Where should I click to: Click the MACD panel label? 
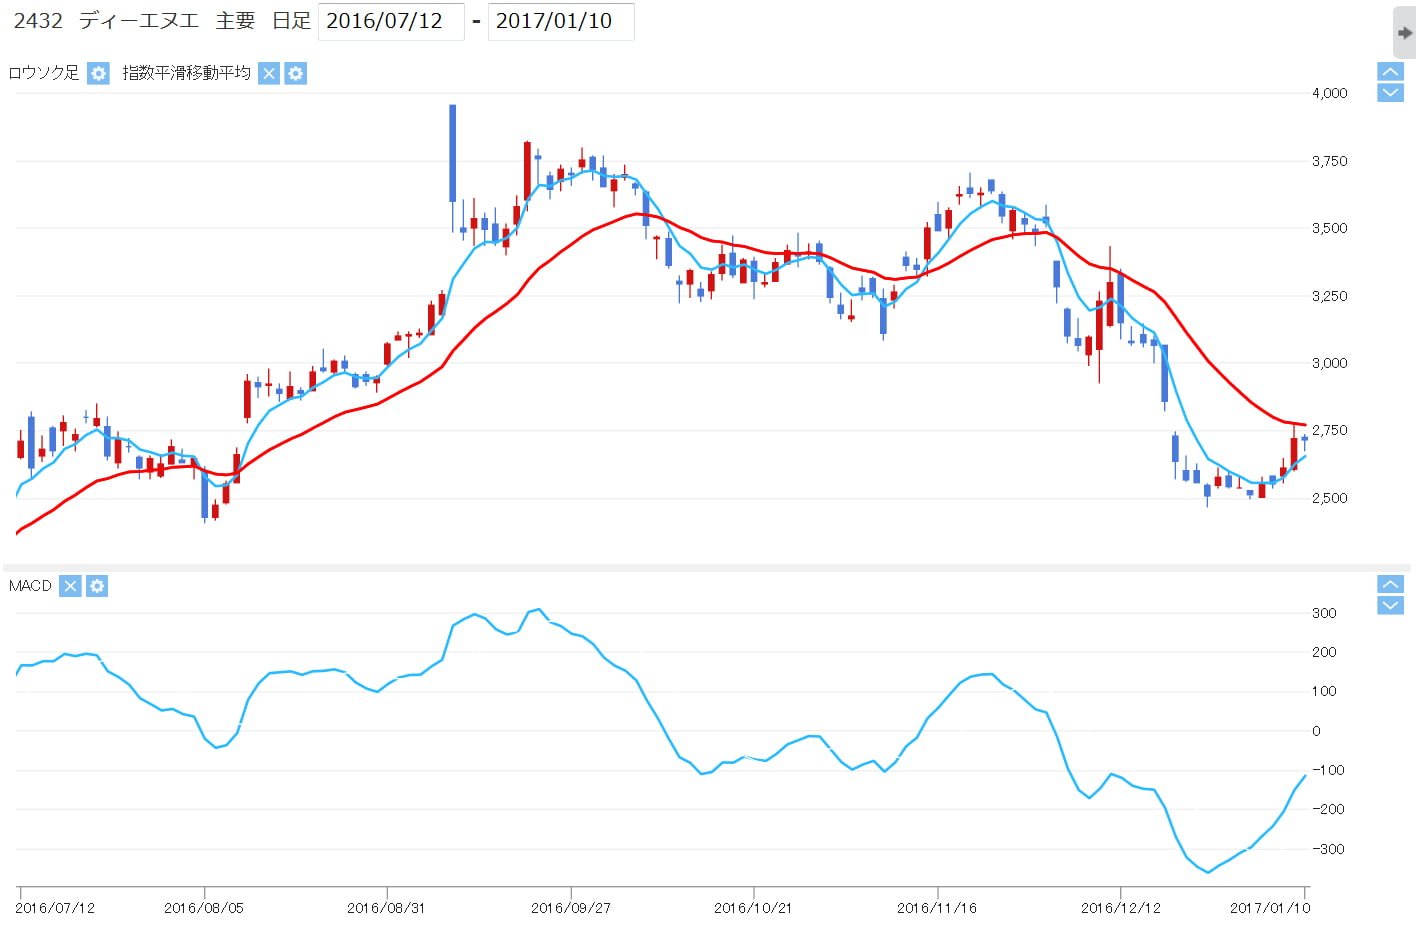point(30,586)
